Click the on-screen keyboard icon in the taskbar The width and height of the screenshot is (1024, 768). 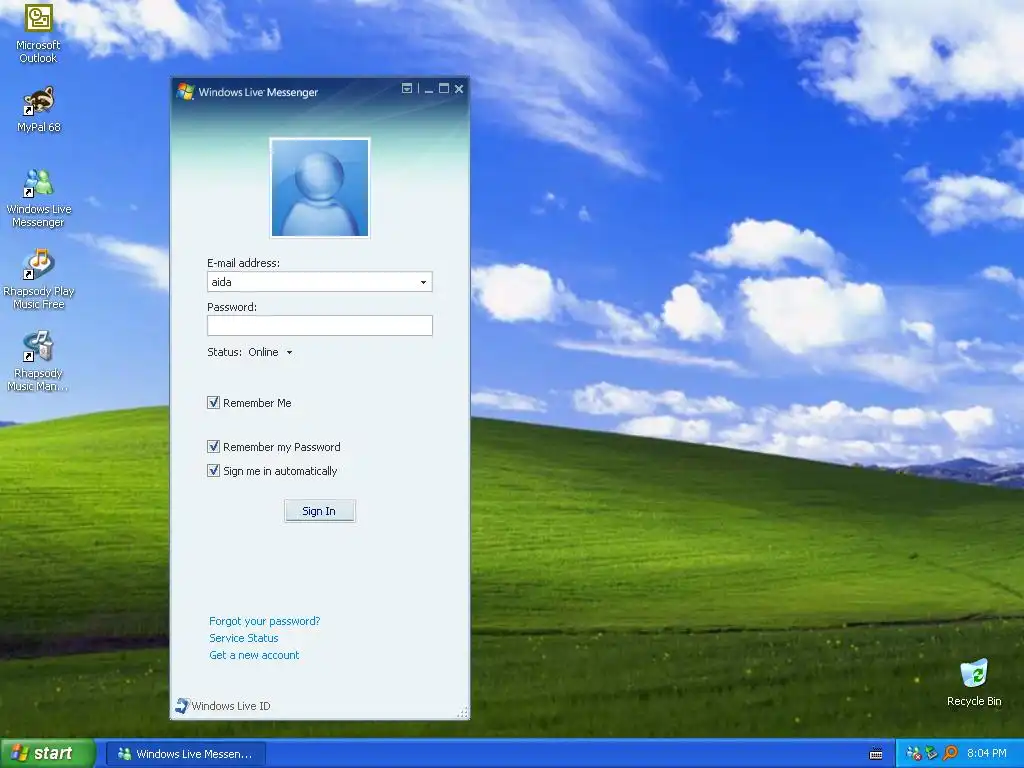876,754
